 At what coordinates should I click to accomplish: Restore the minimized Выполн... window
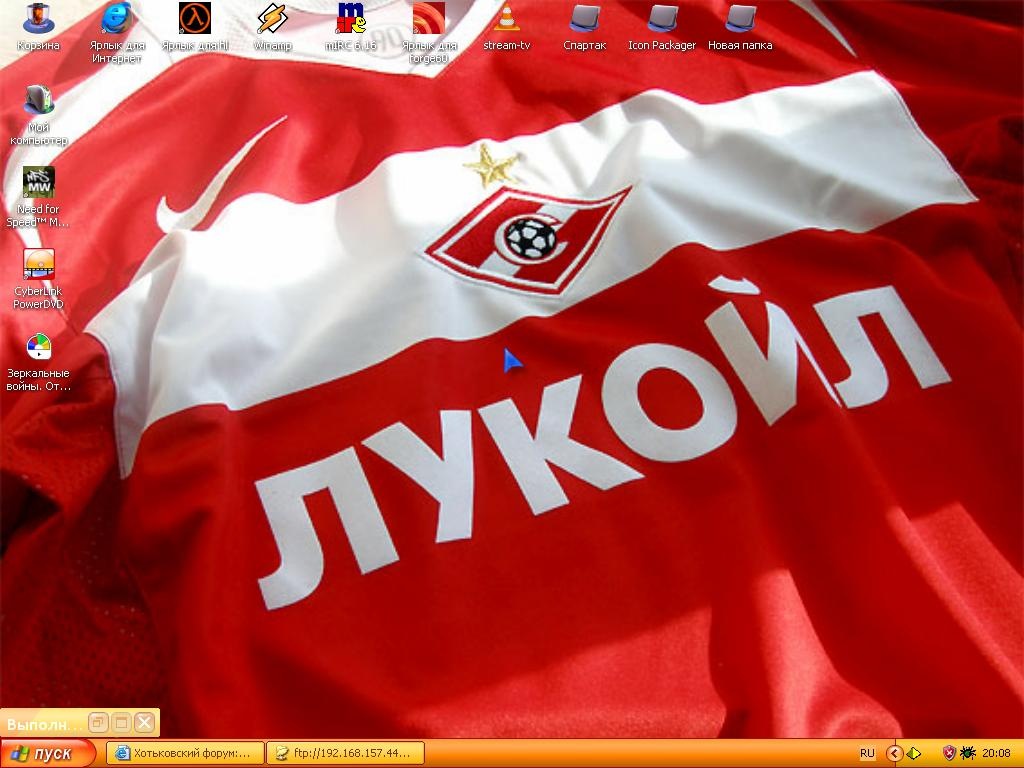pos(98,722)
